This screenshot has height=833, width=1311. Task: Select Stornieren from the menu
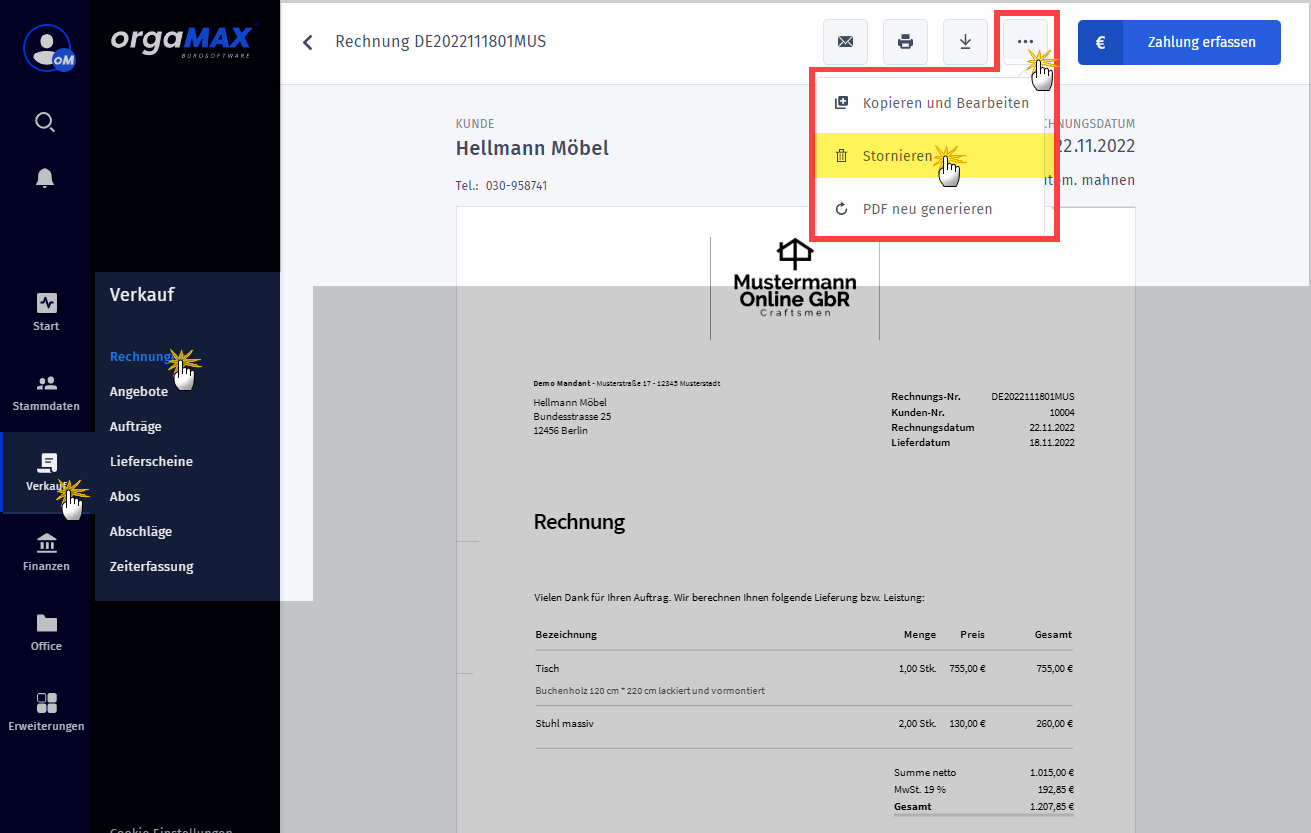[930, 156]
